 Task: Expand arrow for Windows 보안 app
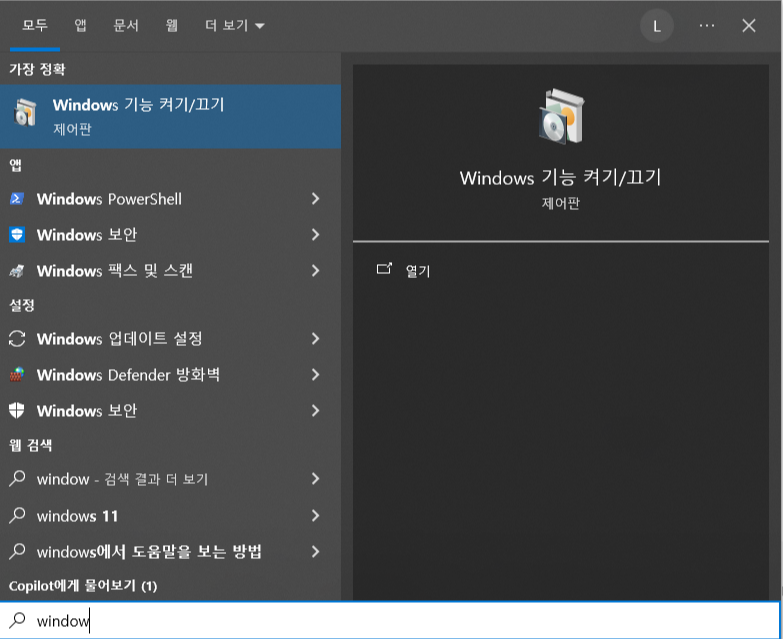point(315,235)
